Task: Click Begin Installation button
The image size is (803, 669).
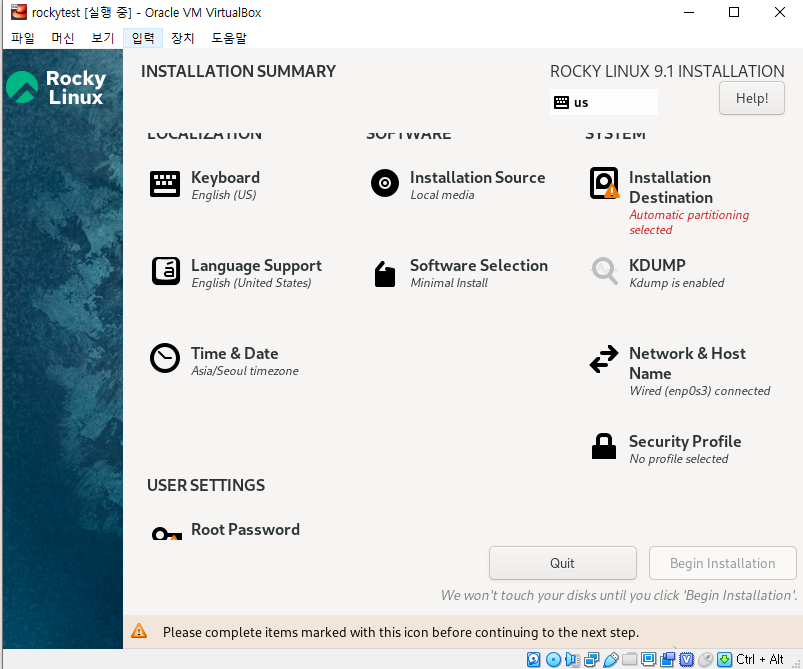Action: [722, 563]
